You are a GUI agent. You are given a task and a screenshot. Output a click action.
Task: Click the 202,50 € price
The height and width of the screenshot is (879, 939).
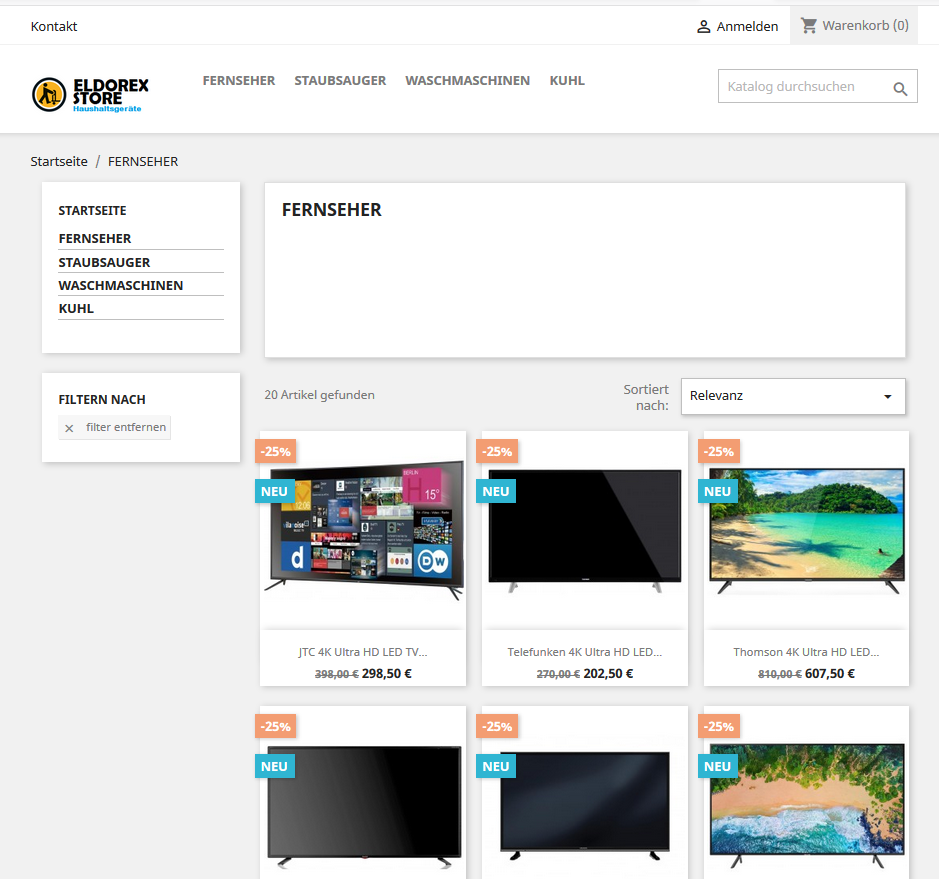pos(608,674)
